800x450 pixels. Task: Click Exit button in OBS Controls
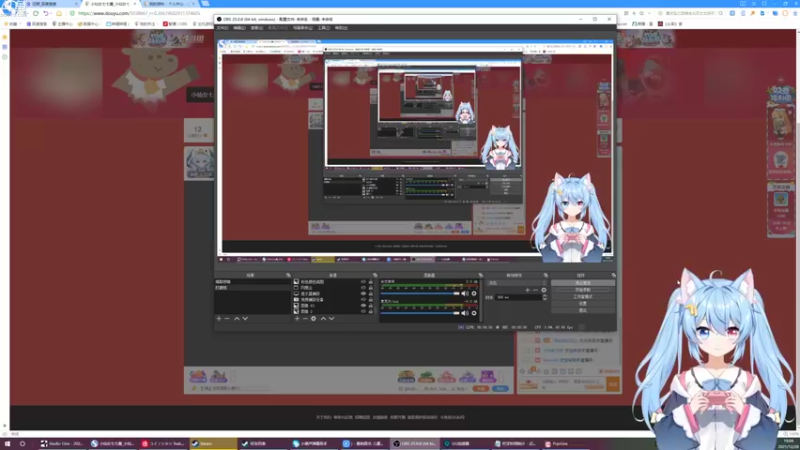pyautogui.click(x=583, y=310)
